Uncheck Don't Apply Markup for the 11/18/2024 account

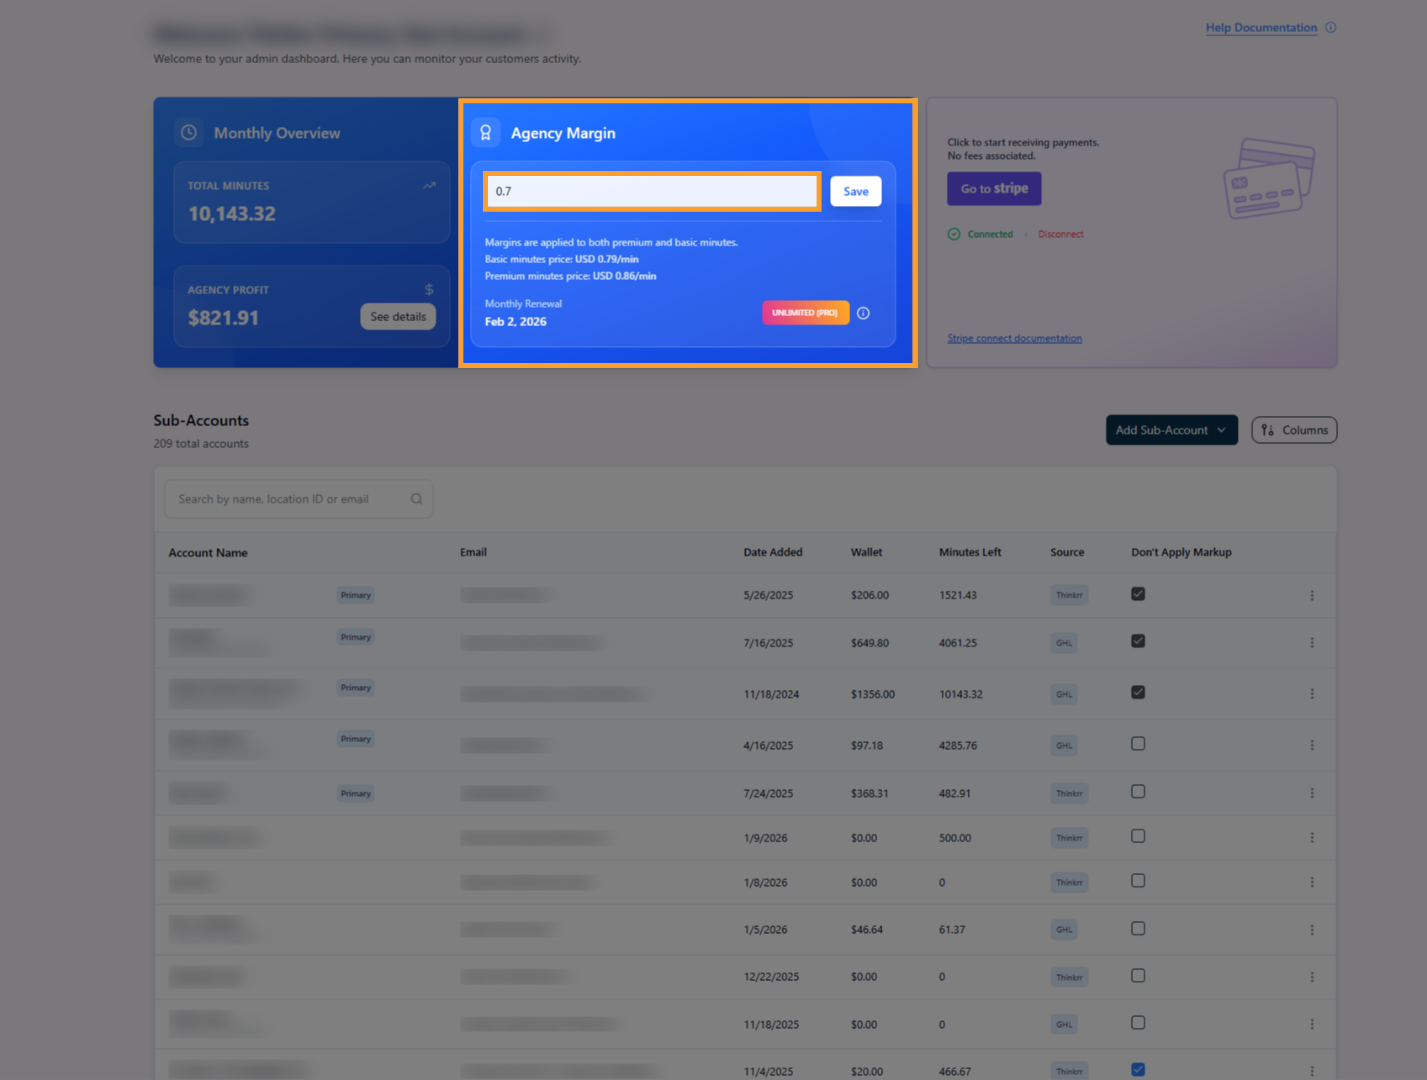(x=1138, y=692)
